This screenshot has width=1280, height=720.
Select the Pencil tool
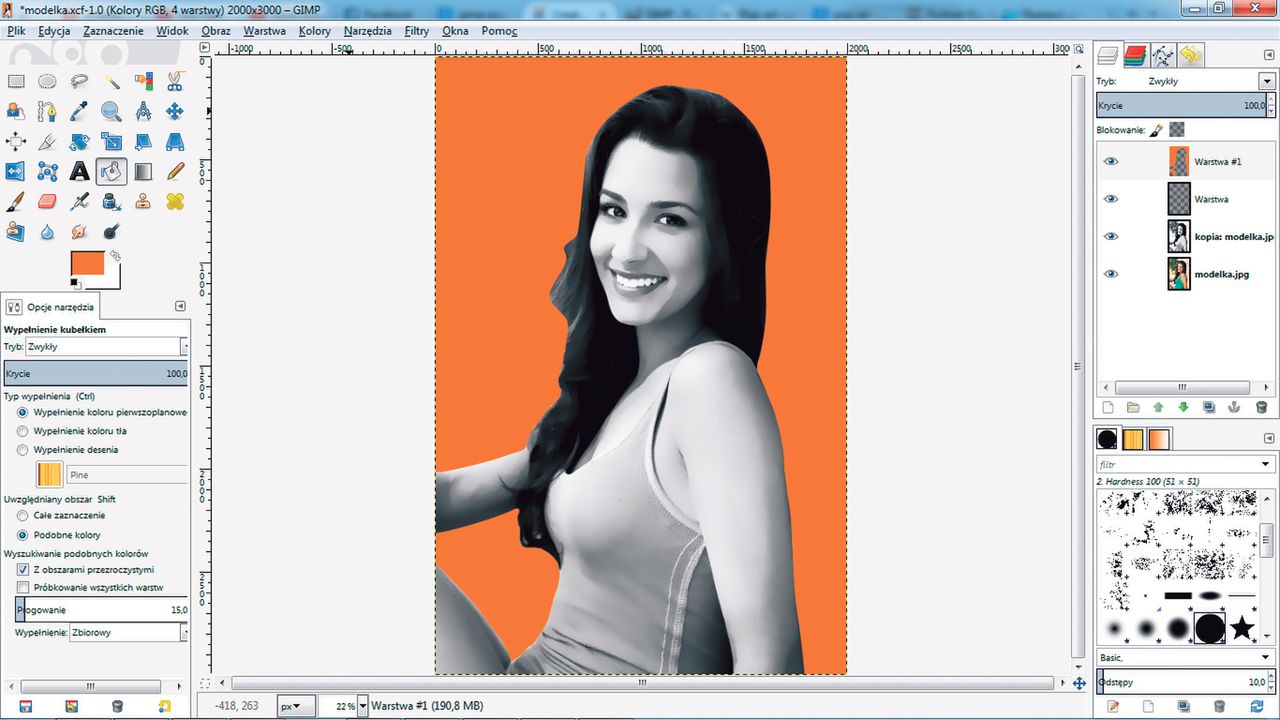pos(175,172)
